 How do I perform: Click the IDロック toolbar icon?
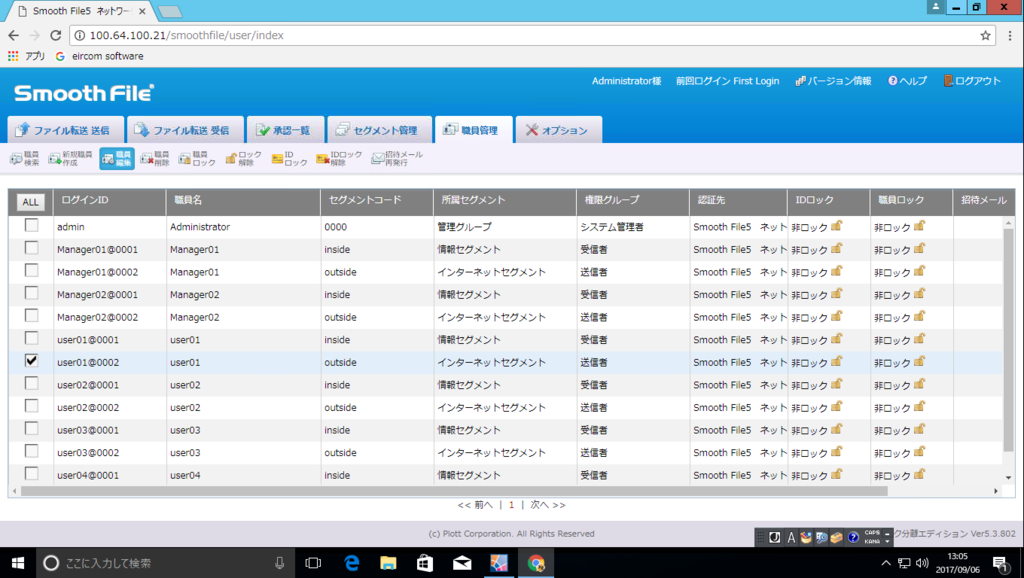pyautogui.click(x=289, y=159)
